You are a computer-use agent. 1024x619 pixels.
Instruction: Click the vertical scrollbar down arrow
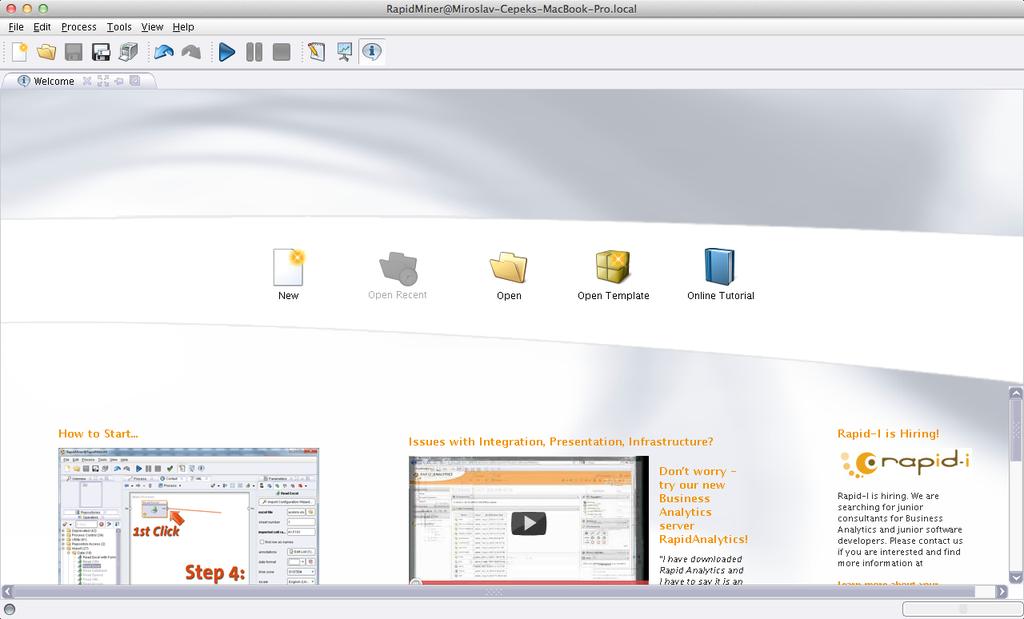coord(1016,577)
